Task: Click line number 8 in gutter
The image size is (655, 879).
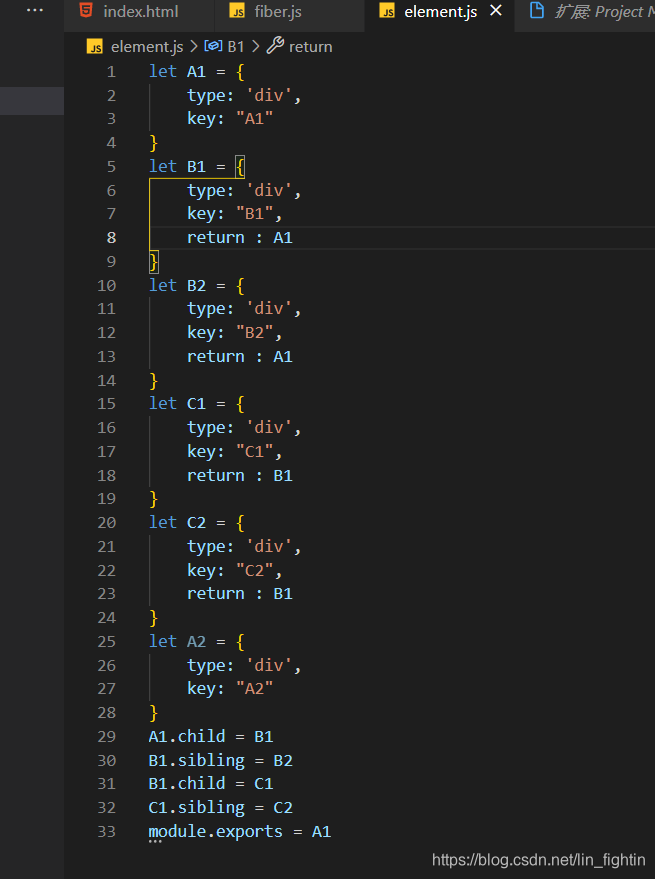Action: click(111, 238)
